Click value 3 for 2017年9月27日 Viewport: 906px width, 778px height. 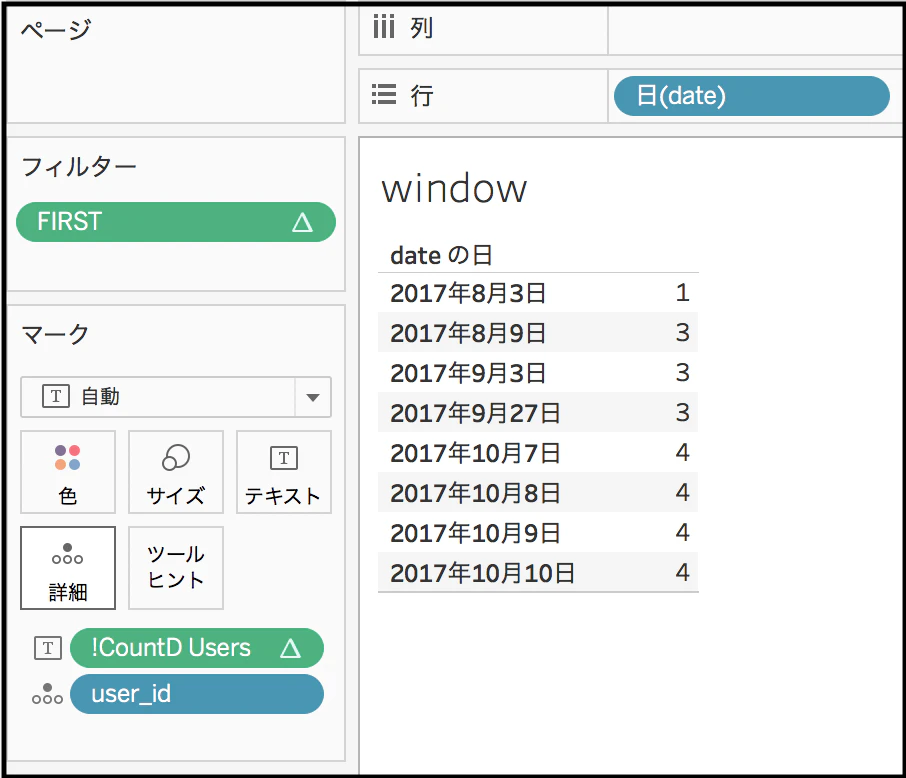682,413
